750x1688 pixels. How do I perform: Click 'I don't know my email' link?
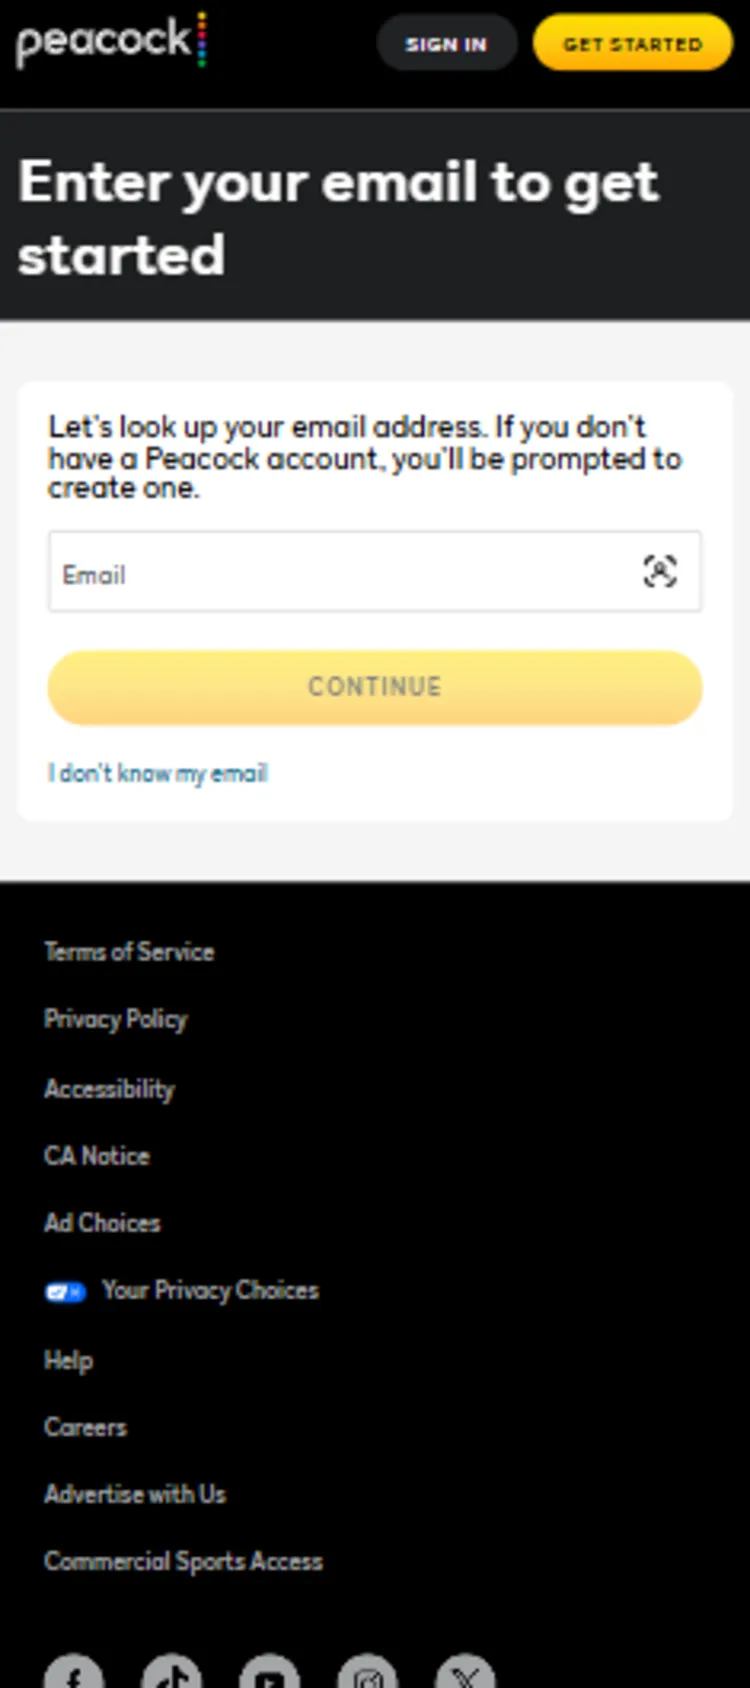coord(158,773)
